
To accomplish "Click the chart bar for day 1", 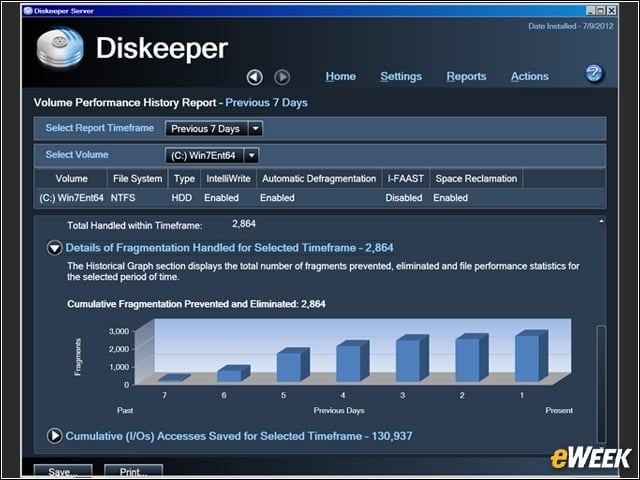I will [531, 356].
